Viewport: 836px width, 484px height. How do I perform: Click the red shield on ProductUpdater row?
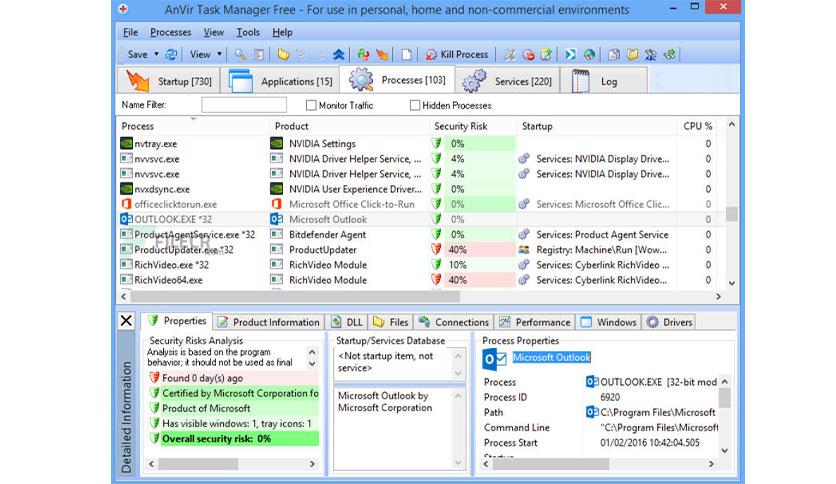[x=436, y=249]
